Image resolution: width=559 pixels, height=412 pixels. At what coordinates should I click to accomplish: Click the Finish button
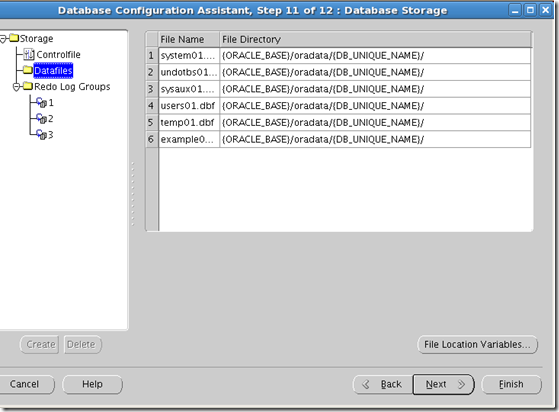point(512,384)
